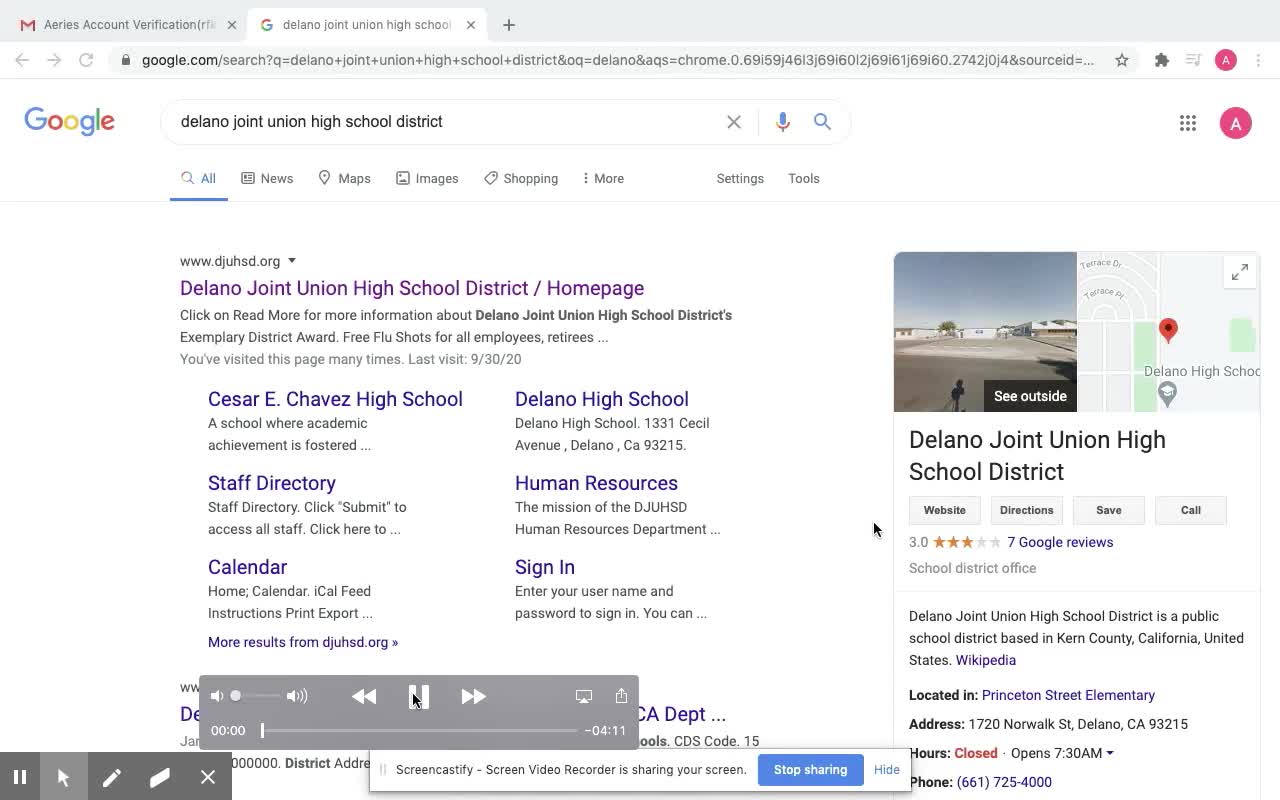This screenshot has width=1280, height=800.
Task: Expand the map in knowledge panel
Action: (x=1240, y=272)
